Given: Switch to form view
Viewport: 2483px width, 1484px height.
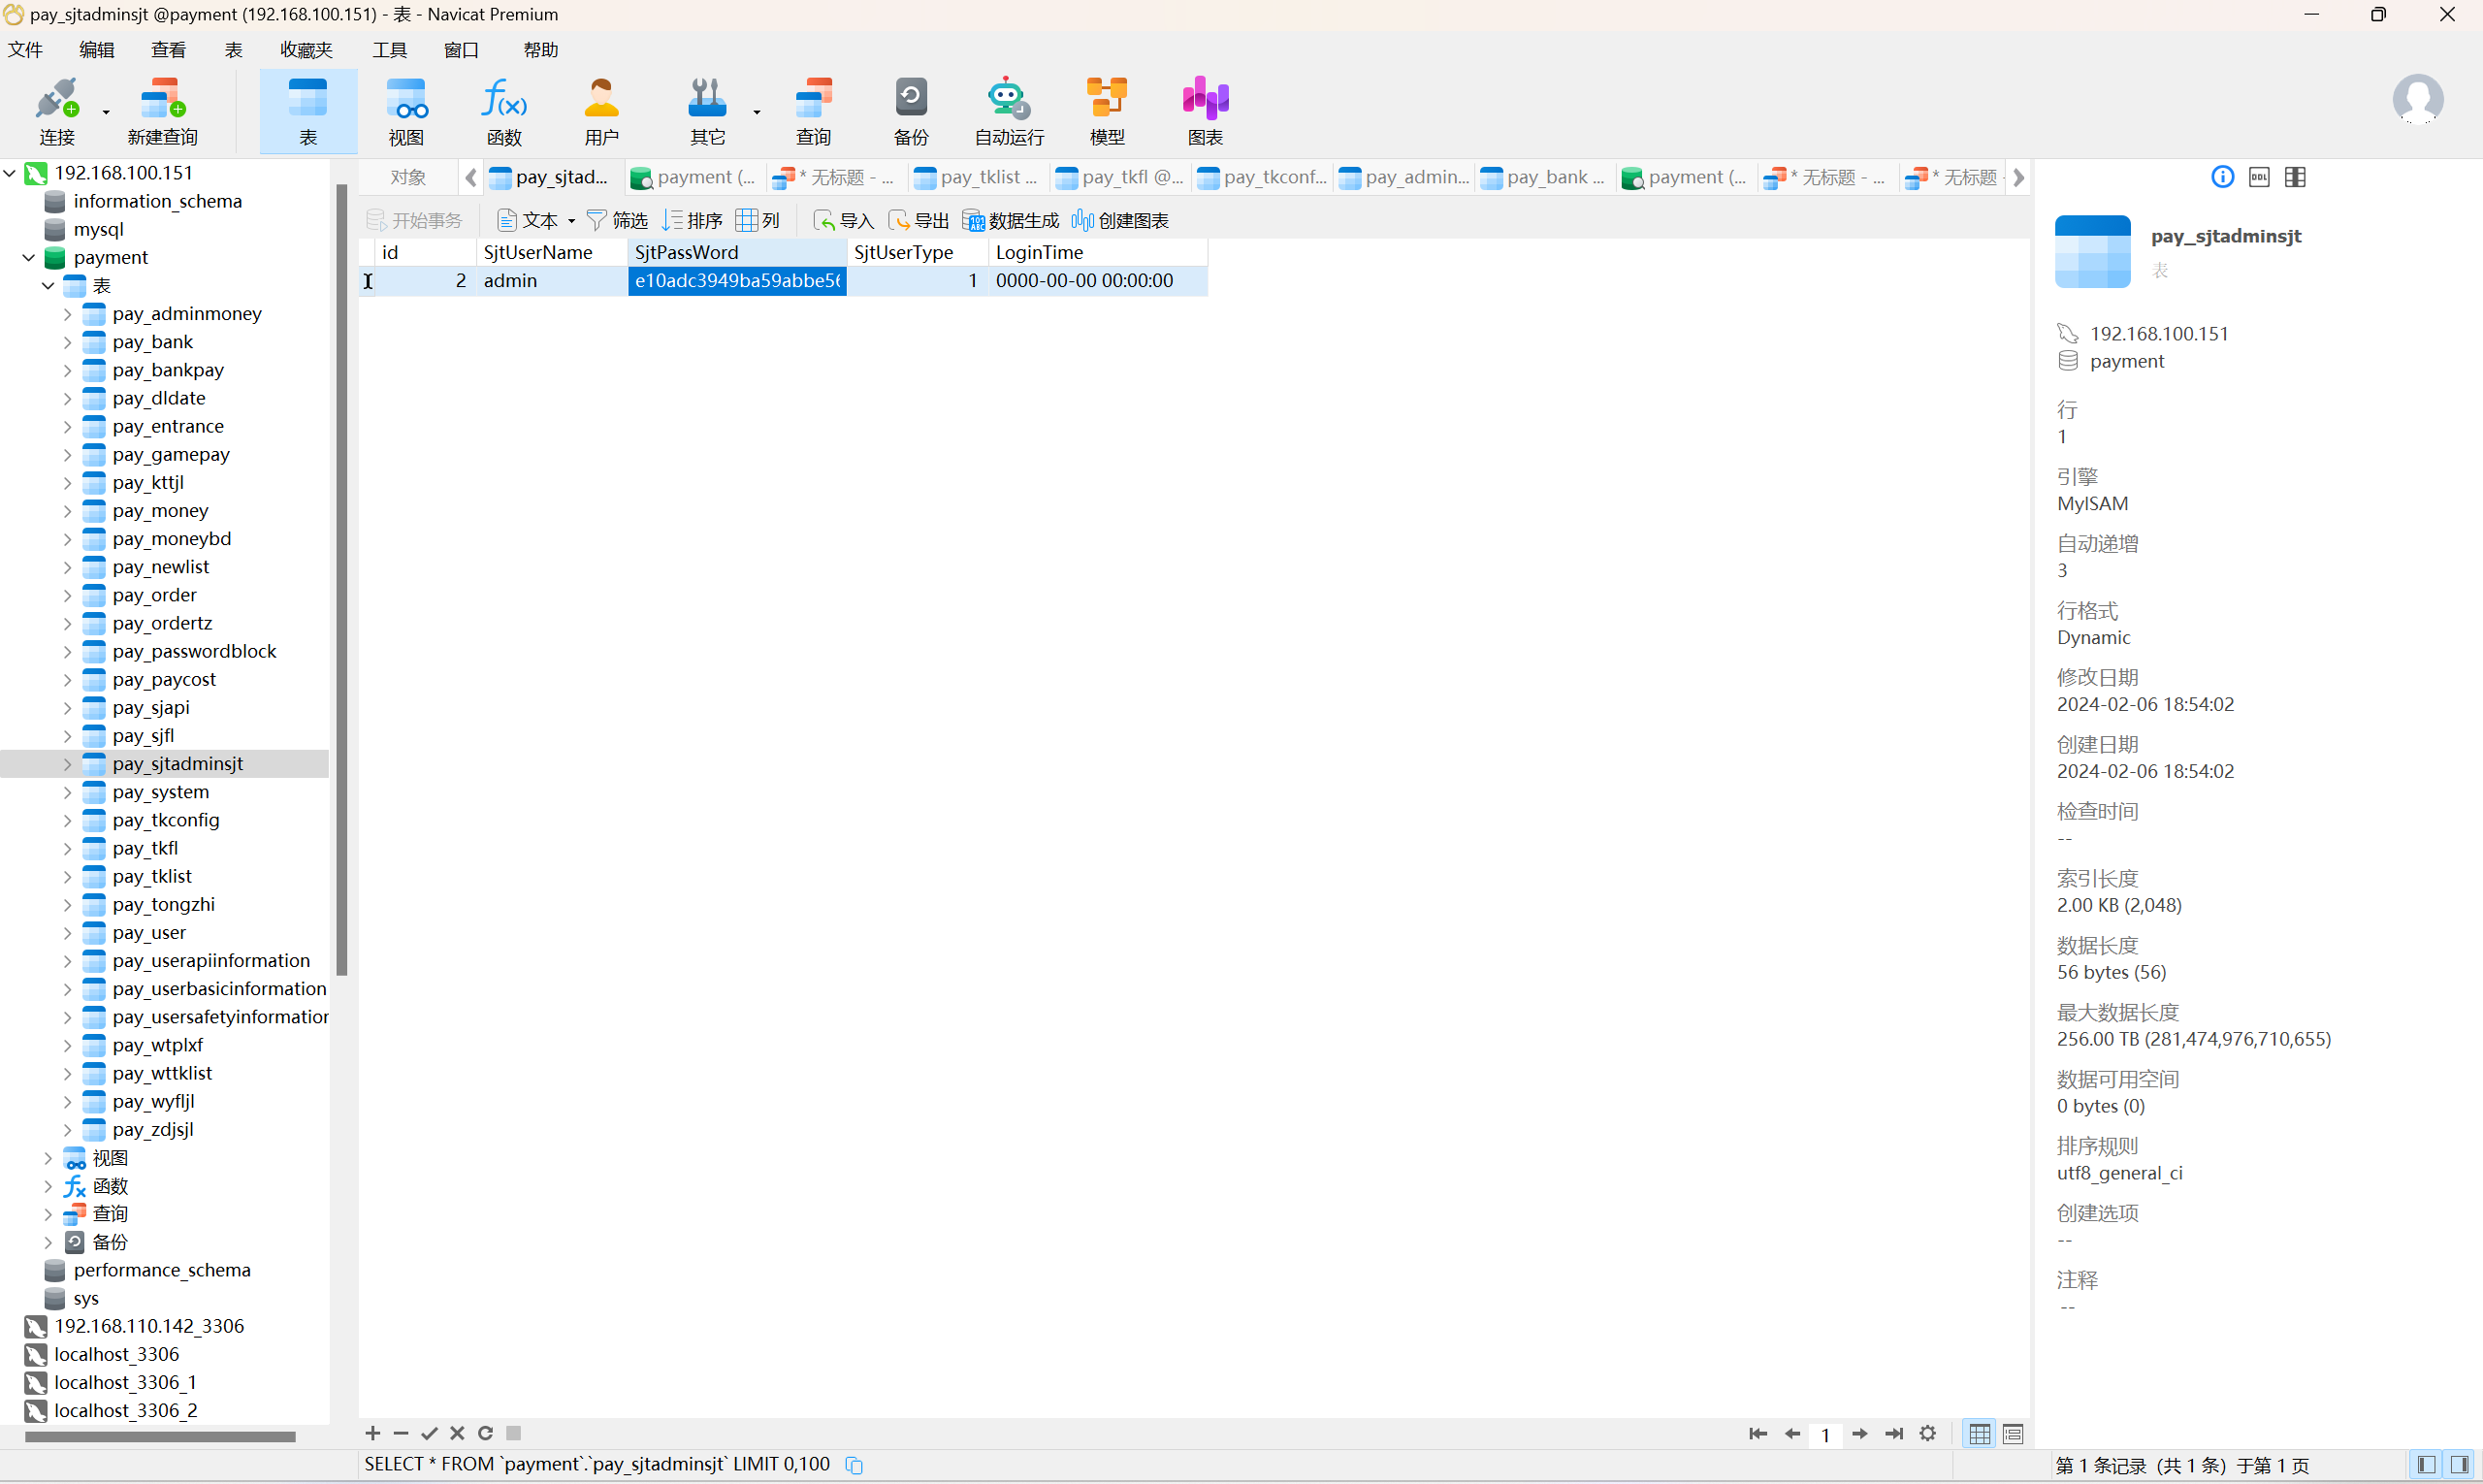Looking at the screenshot, I should point(2013,1434).
